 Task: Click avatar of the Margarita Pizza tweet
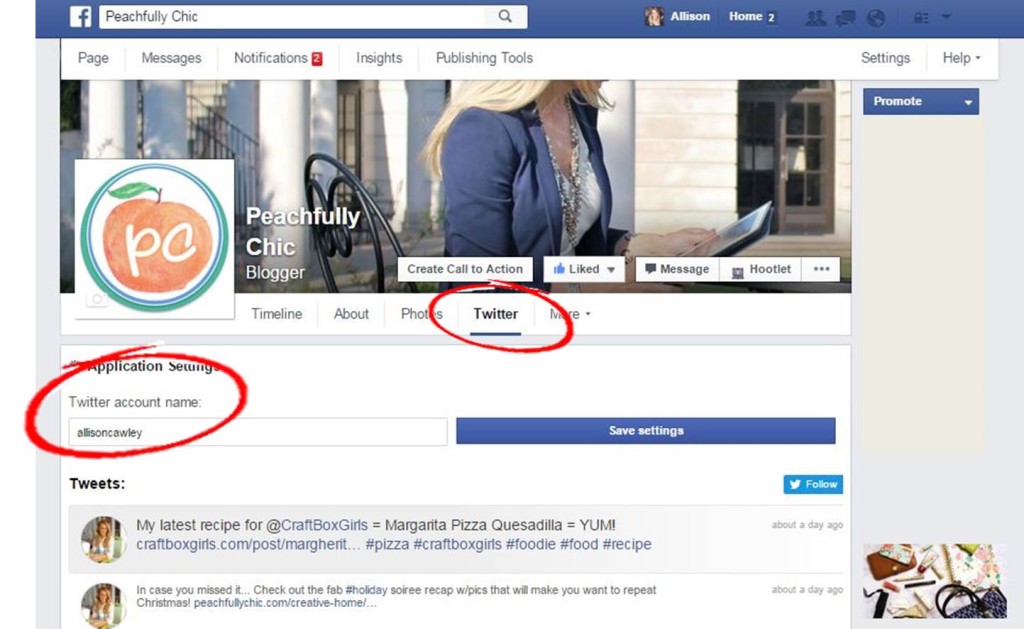click(103, 540)
